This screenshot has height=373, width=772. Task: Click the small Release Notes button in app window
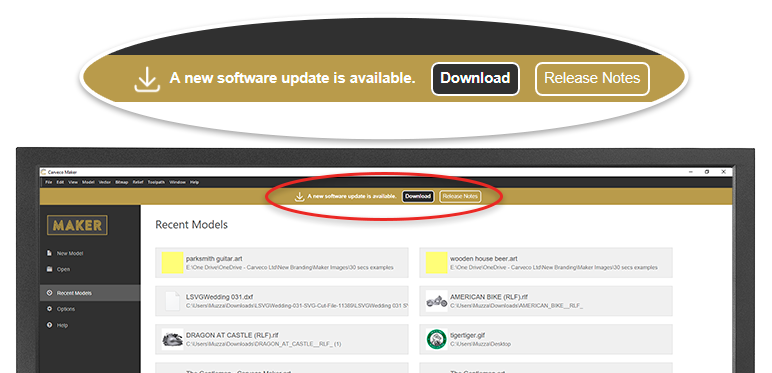(x=460, y=196)
